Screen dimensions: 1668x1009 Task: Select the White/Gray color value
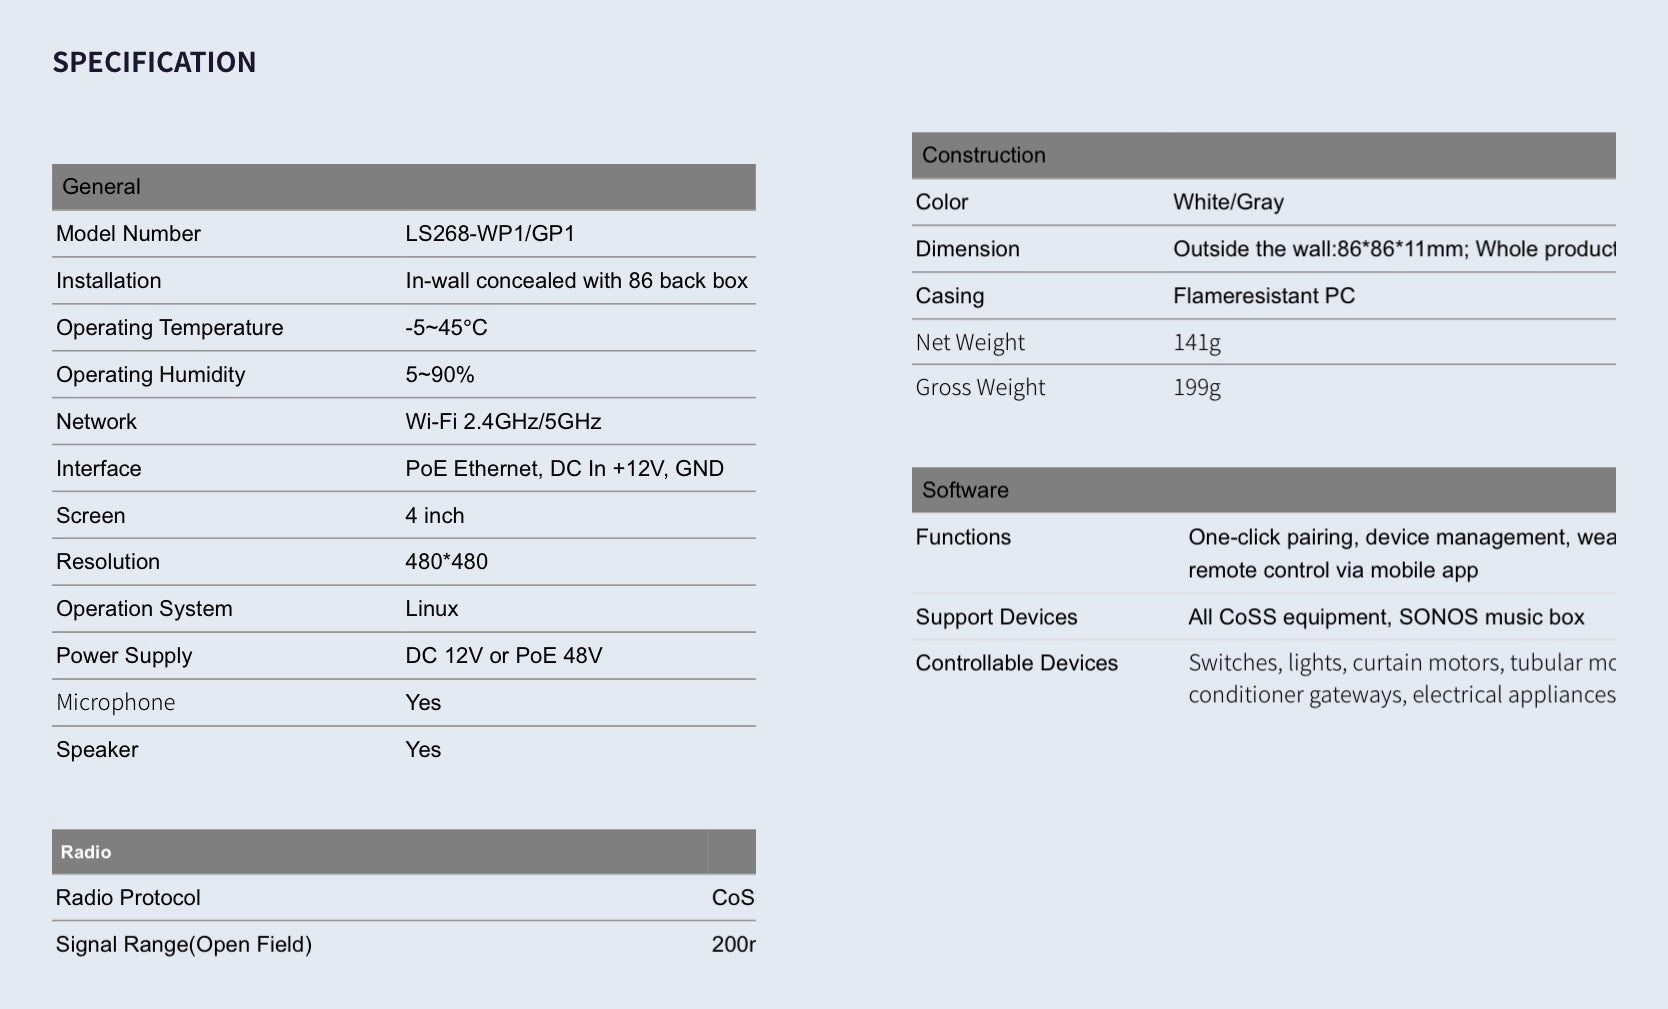pyautogui.click(x=1228, y=202)
